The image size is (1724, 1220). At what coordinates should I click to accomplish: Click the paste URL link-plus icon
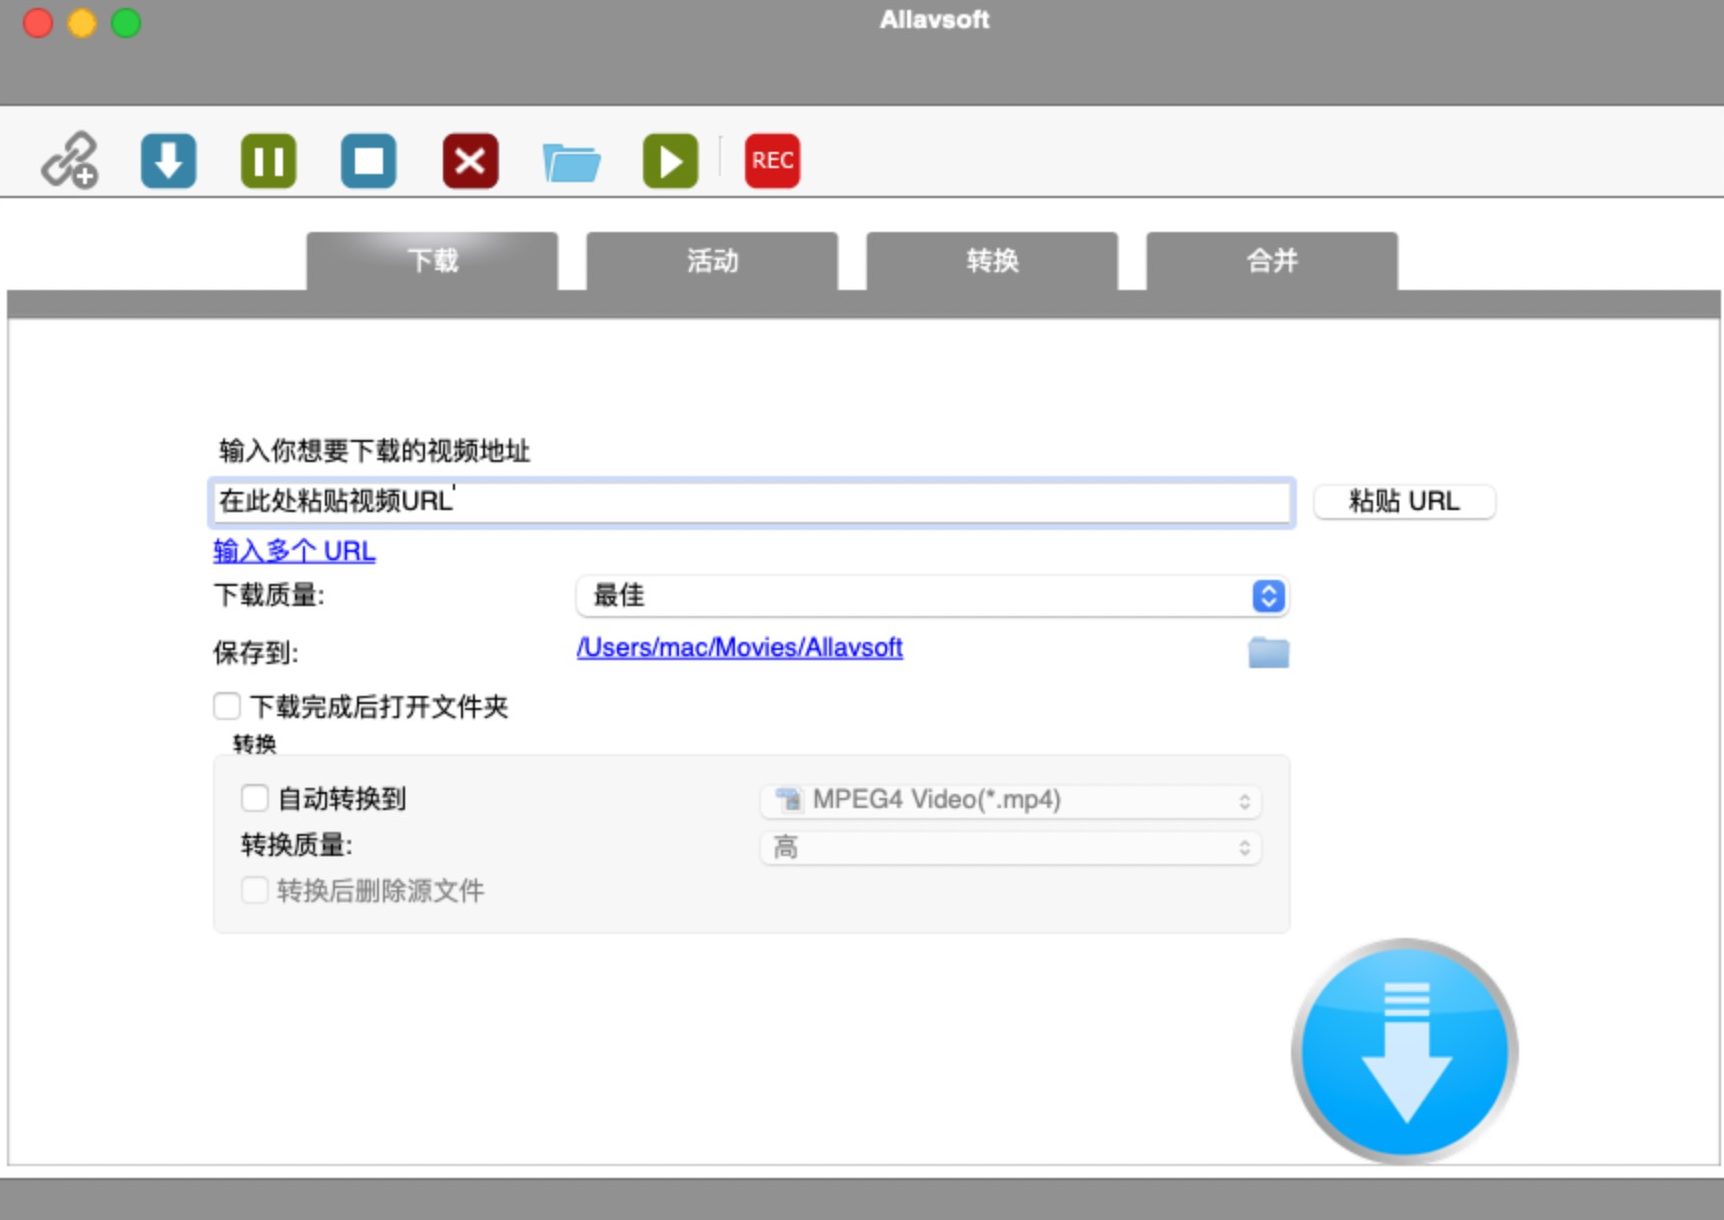pyautogui.click(x=69, y=160)
